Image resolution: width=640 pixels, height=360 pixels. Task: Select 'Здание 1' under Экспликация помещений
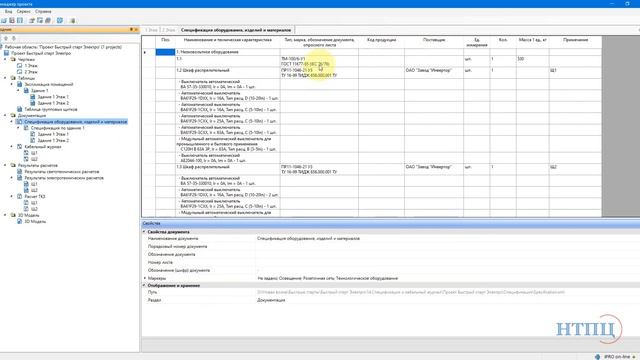(40, 91)
